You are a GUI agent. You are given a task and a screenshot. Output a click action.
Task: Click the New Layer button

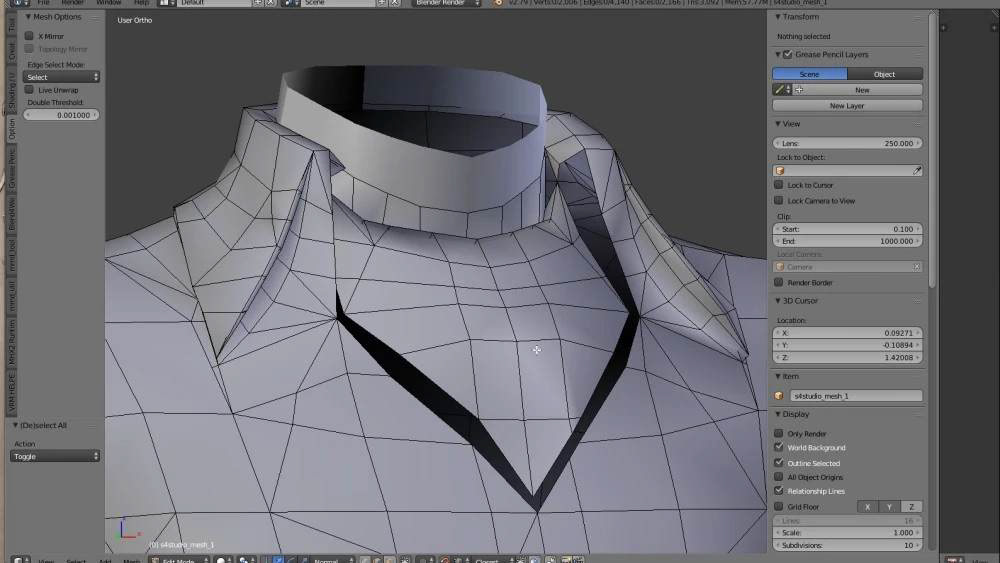tap(847, 106)
